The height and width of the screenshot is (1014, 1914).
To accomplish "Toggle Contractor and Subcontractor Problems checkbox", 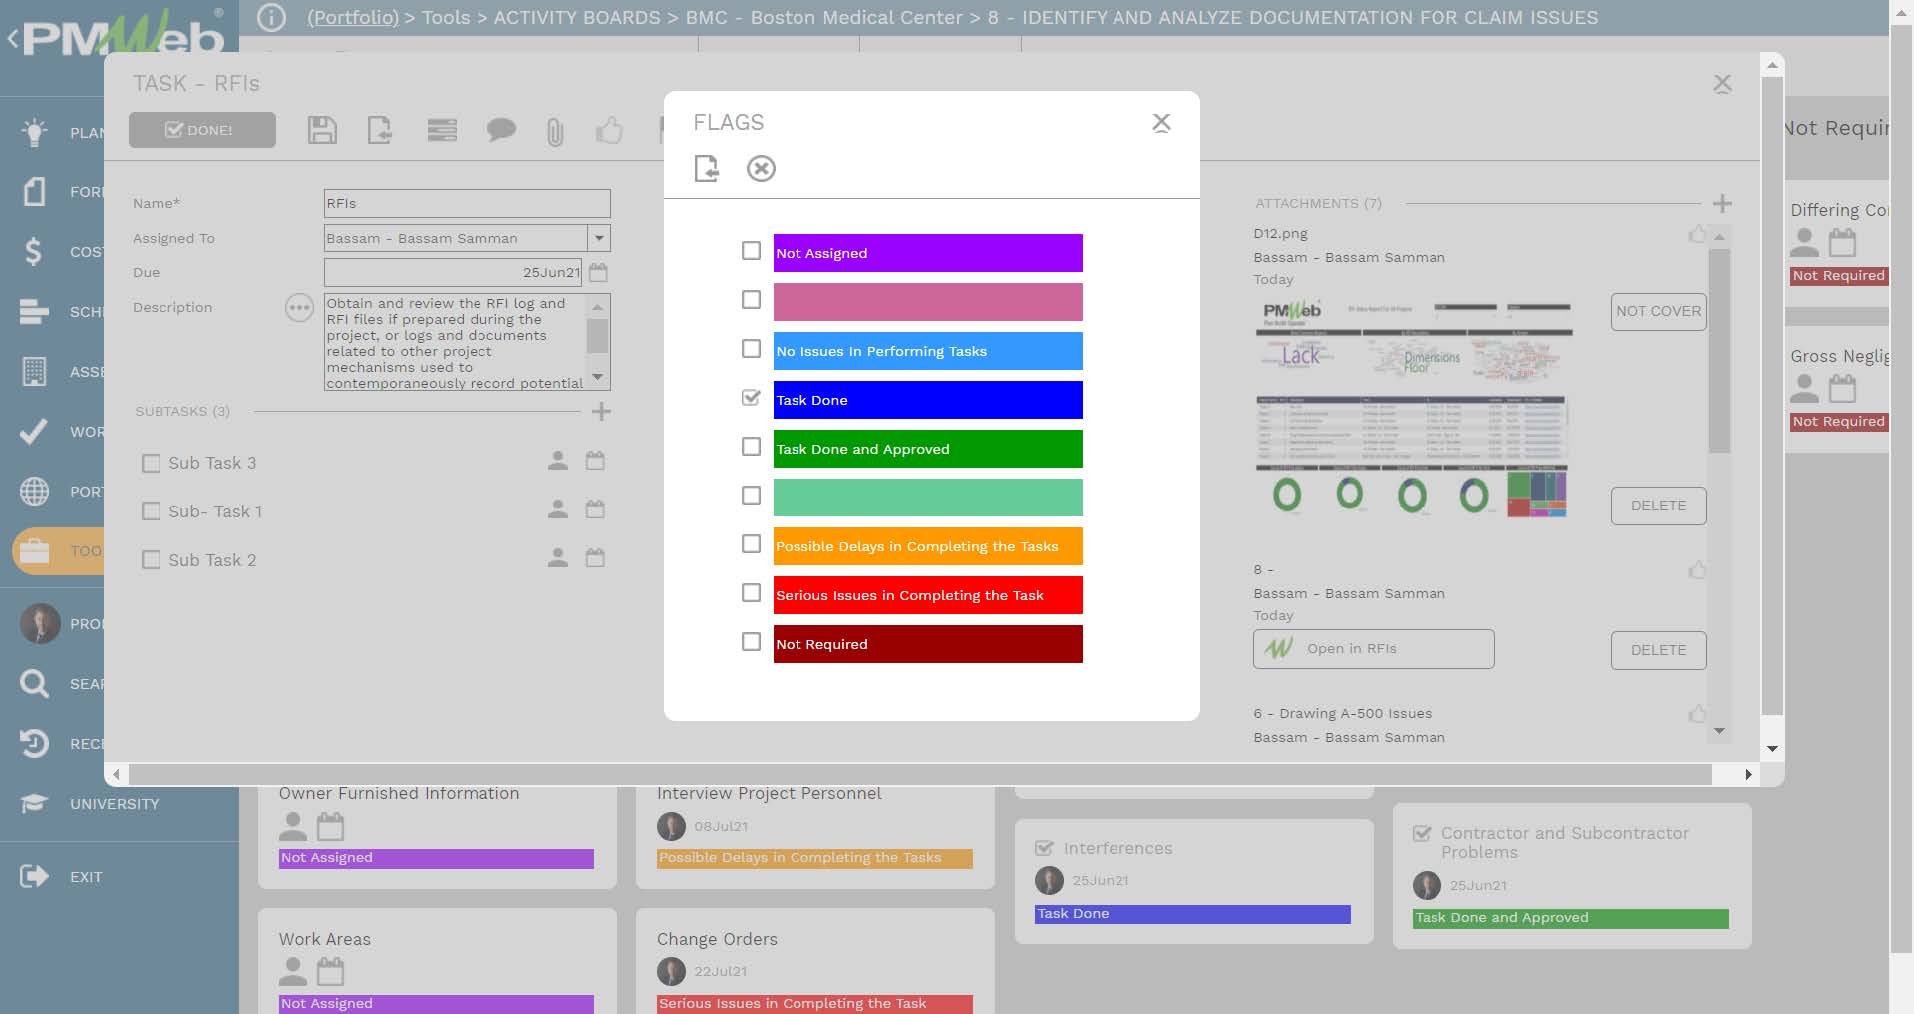I will [x=1421, y=833].
